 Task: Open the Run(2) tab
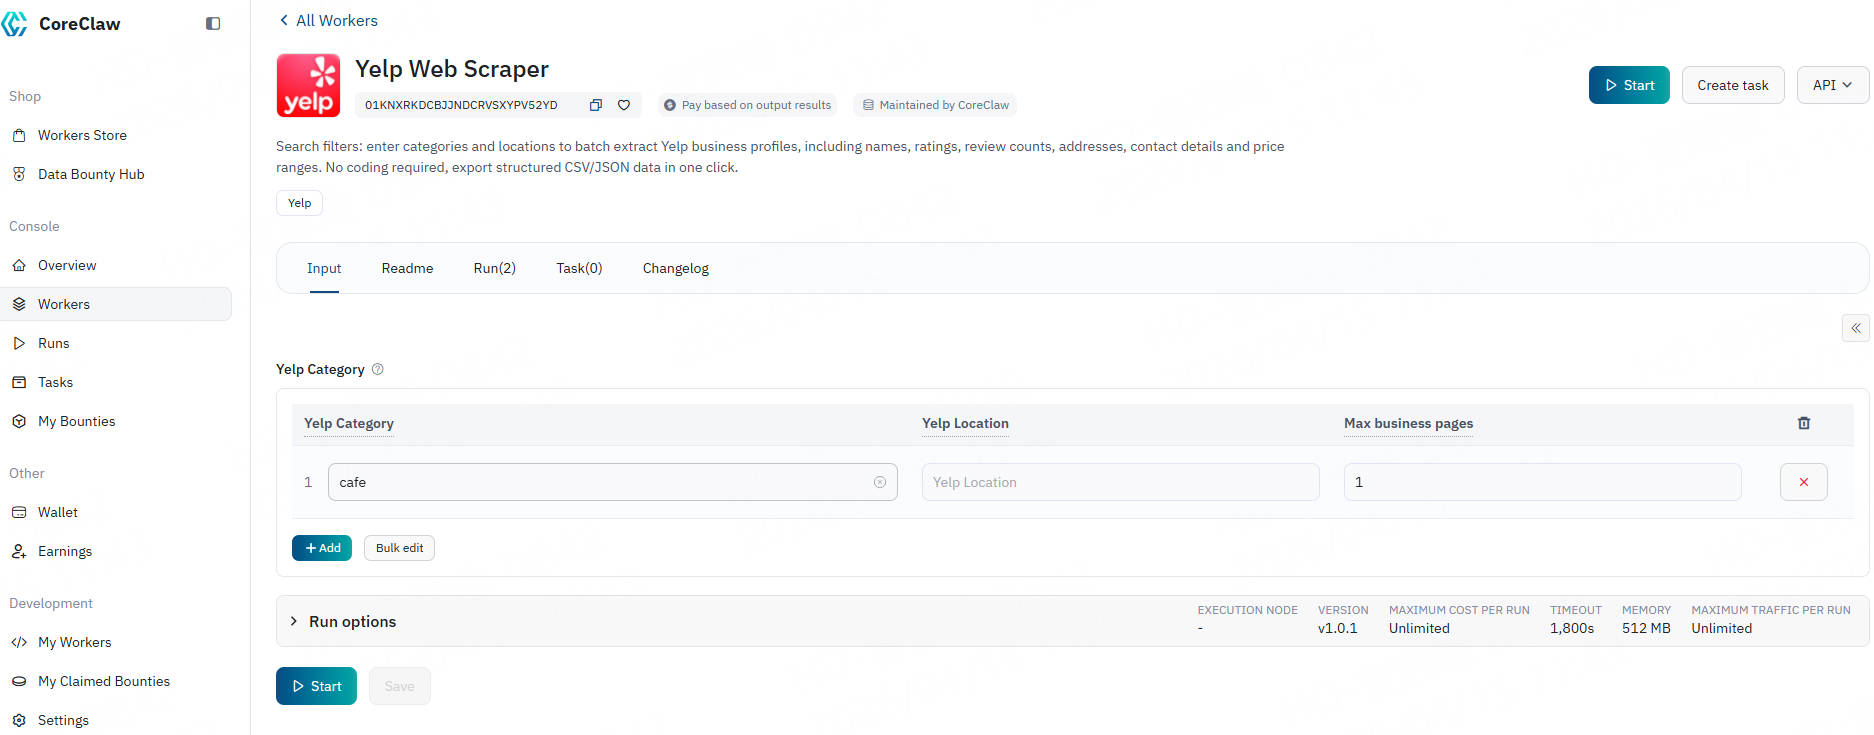pos(494,268)
